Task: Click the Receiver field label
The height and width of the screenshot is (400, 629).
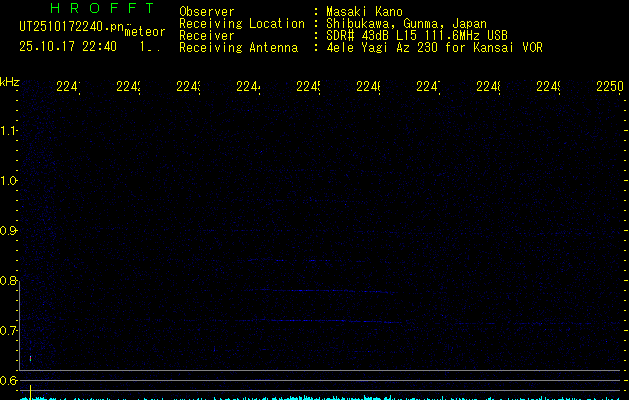Action: click(207, 36)
